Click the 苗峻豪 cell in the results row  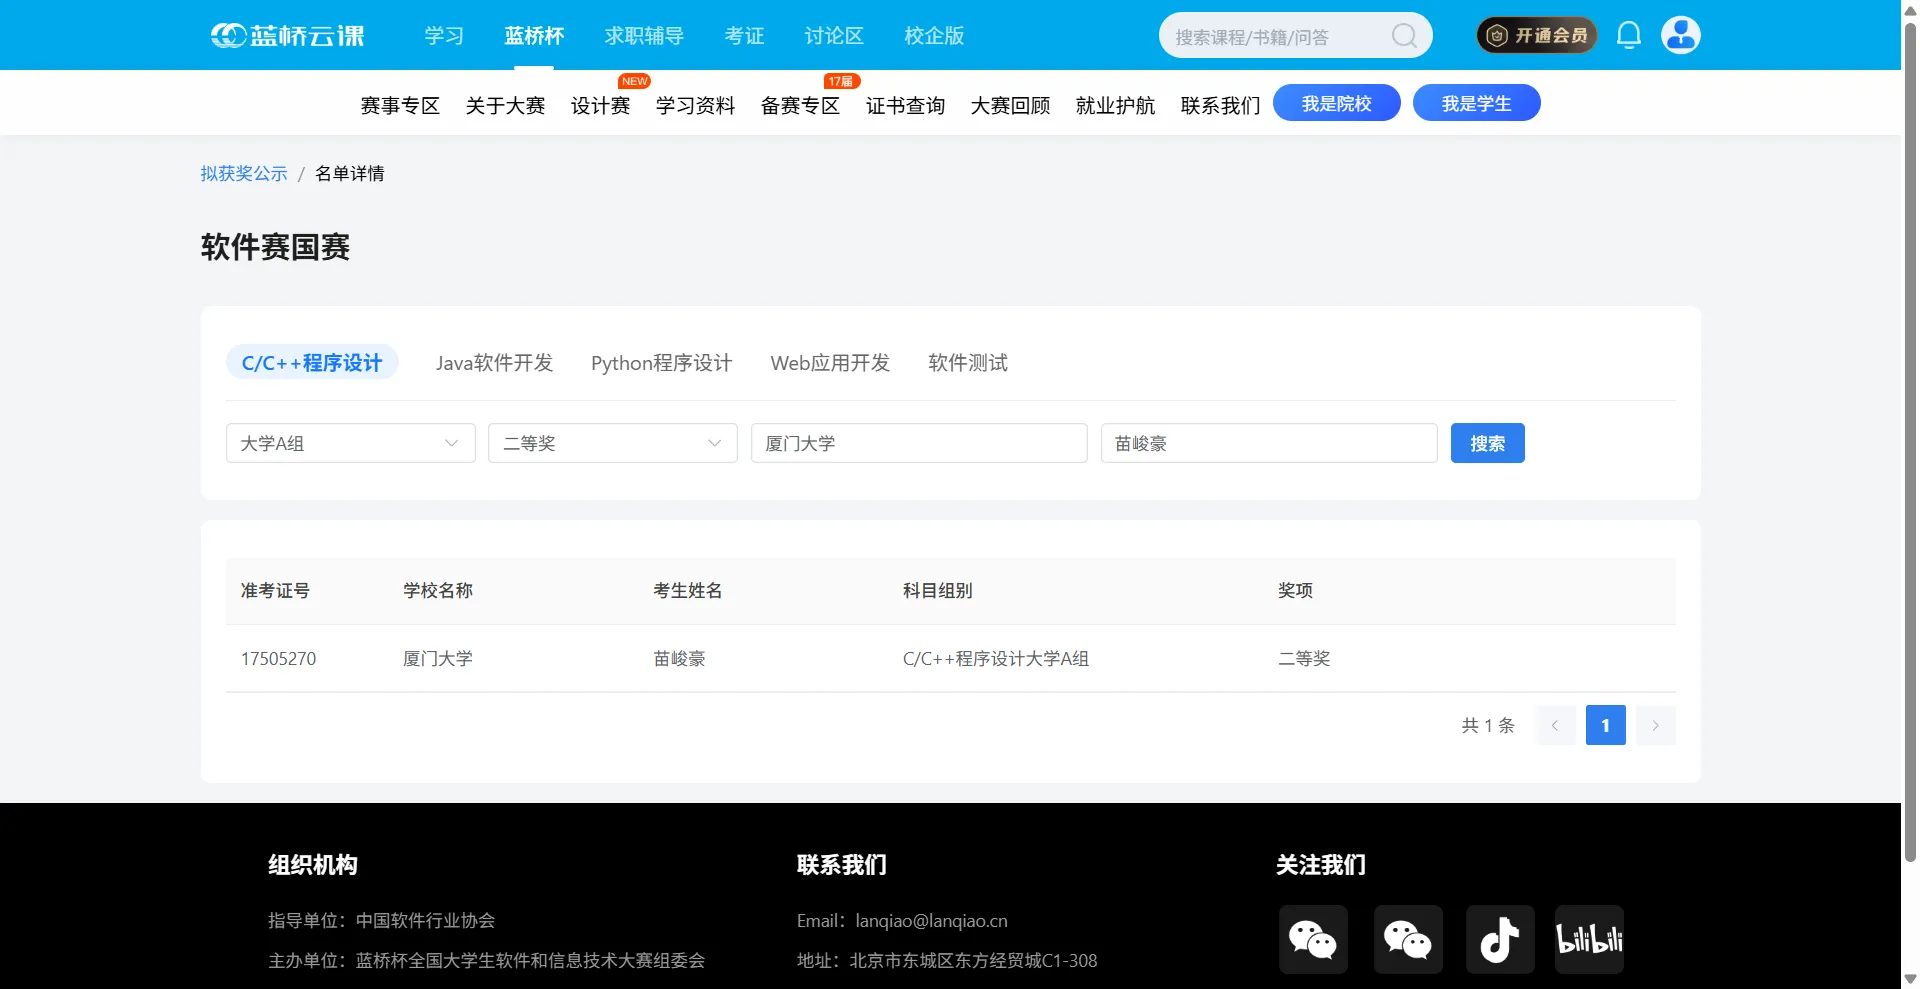pos(680,659)
